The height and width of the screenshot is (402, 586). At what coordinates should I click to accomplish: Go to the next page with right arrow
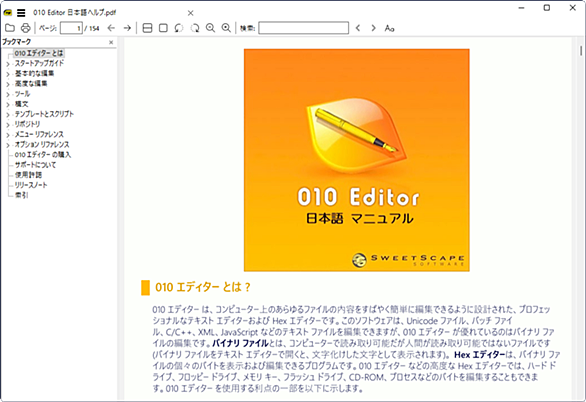point(127,28)
